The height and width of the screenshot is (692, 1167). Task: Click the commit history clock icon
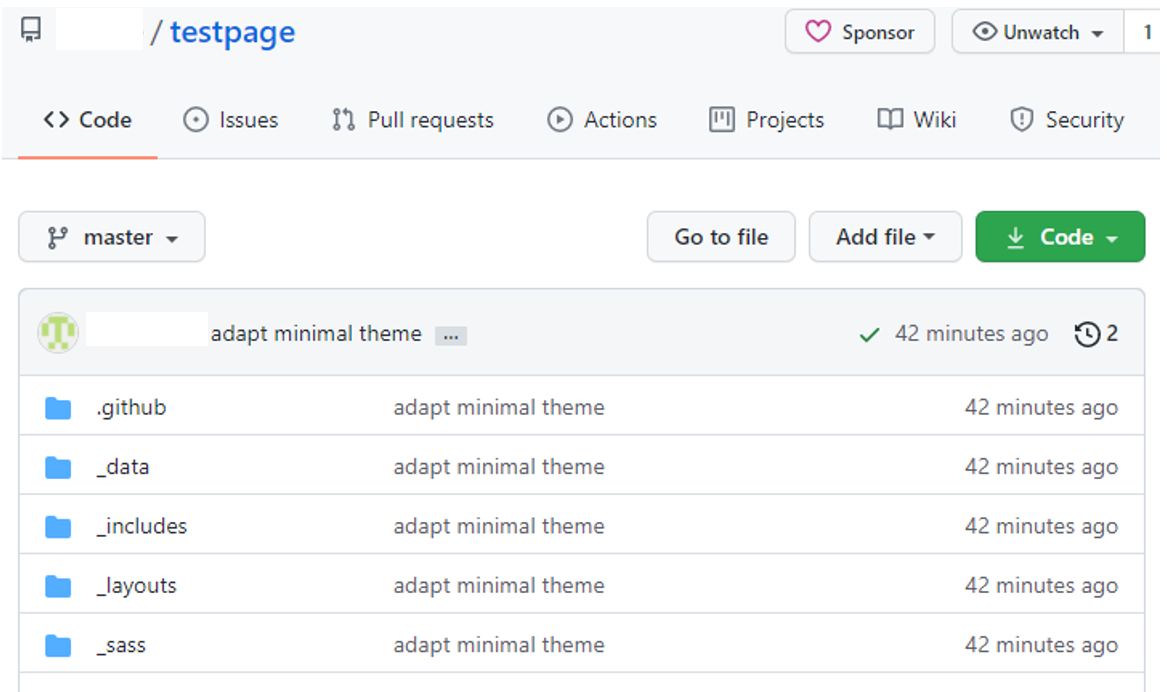(x=1087, y=334)
